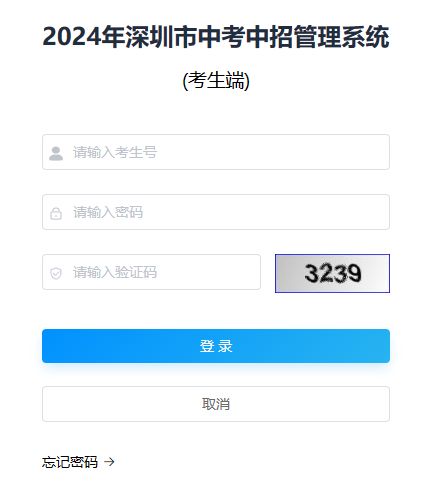
Task: Open the 忘记密码 link
Action: pyautogui.click(x=70, y=462)
